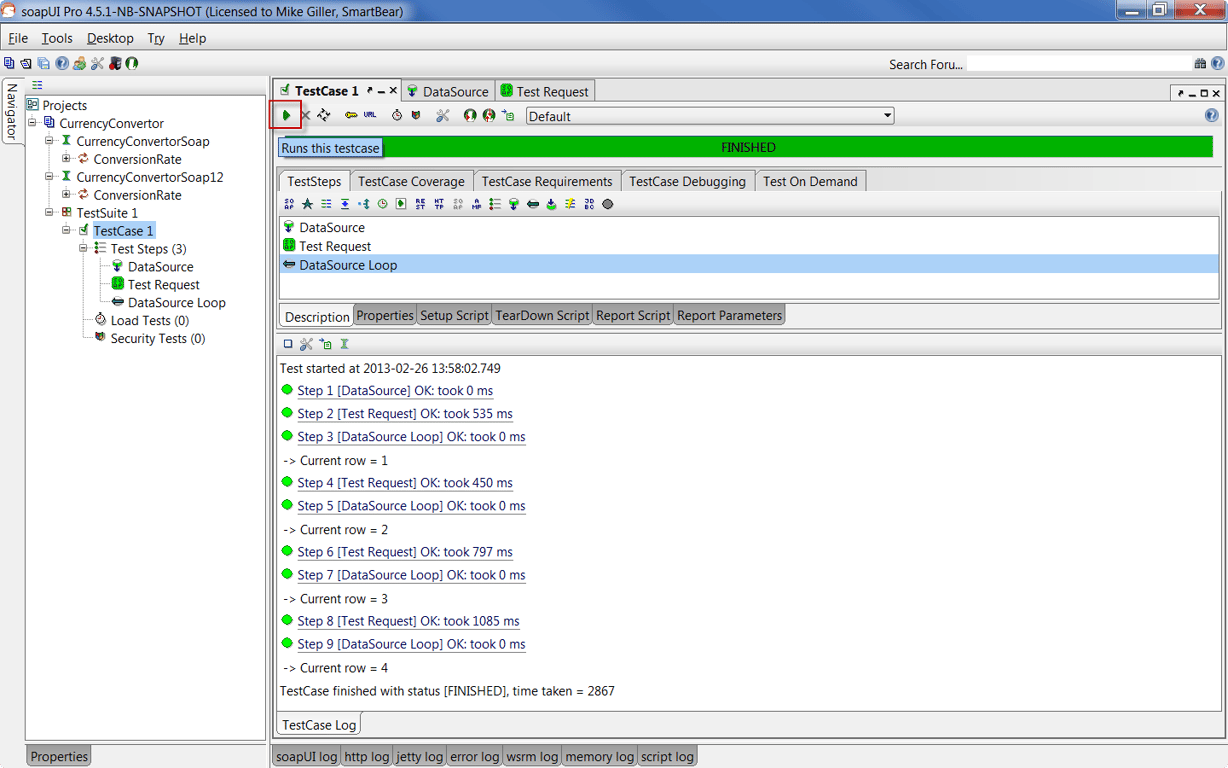The height and width of the screenshot is (768, 1228).
Task: Select Security Tests (0) in navigator
Action: coord(157,339)
